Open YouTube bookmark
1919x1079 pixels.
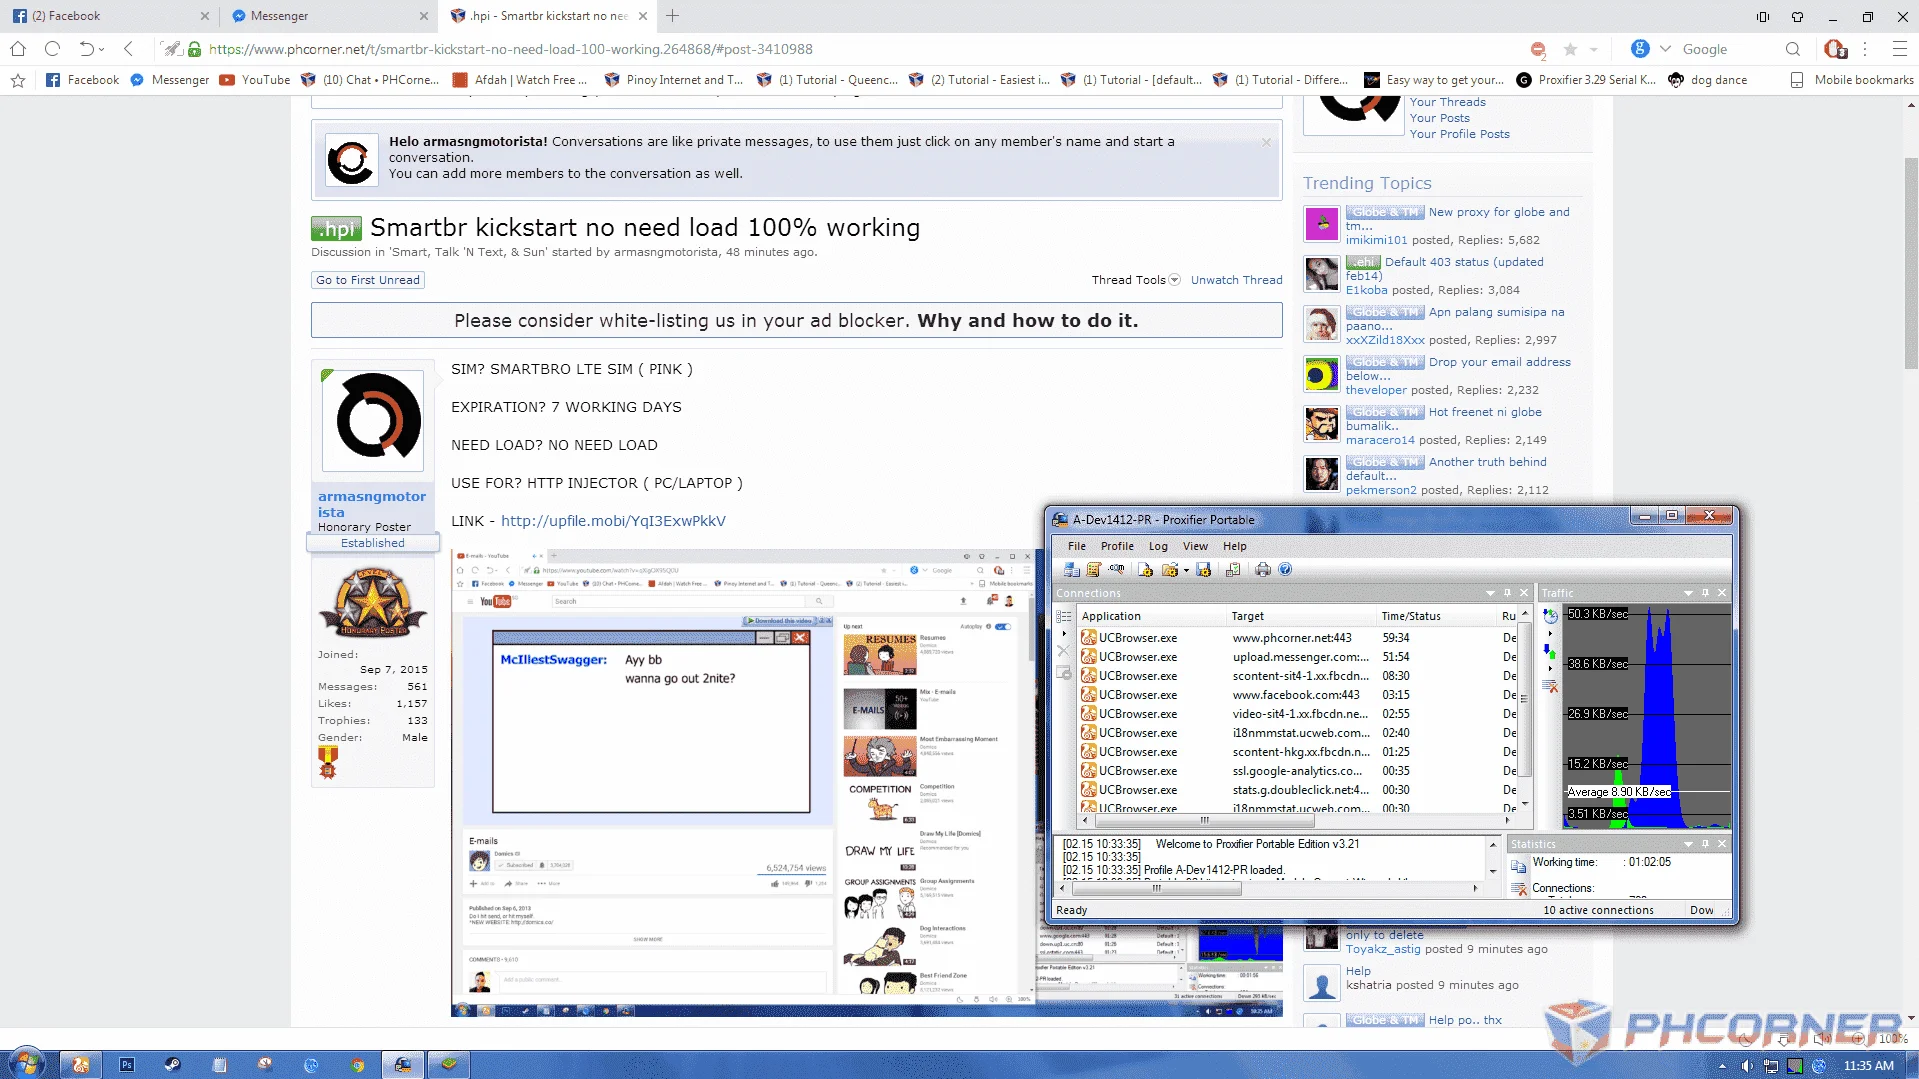[x=255, y=80]
